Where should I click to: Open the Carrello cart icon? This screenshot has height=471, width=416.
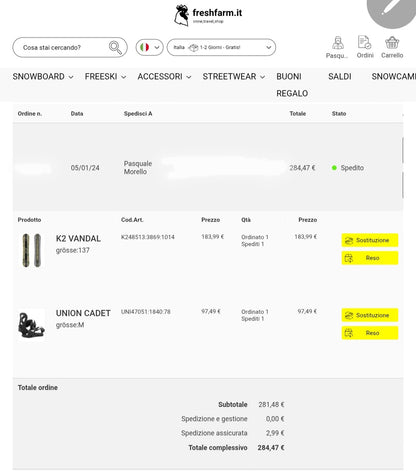[392, 47]
